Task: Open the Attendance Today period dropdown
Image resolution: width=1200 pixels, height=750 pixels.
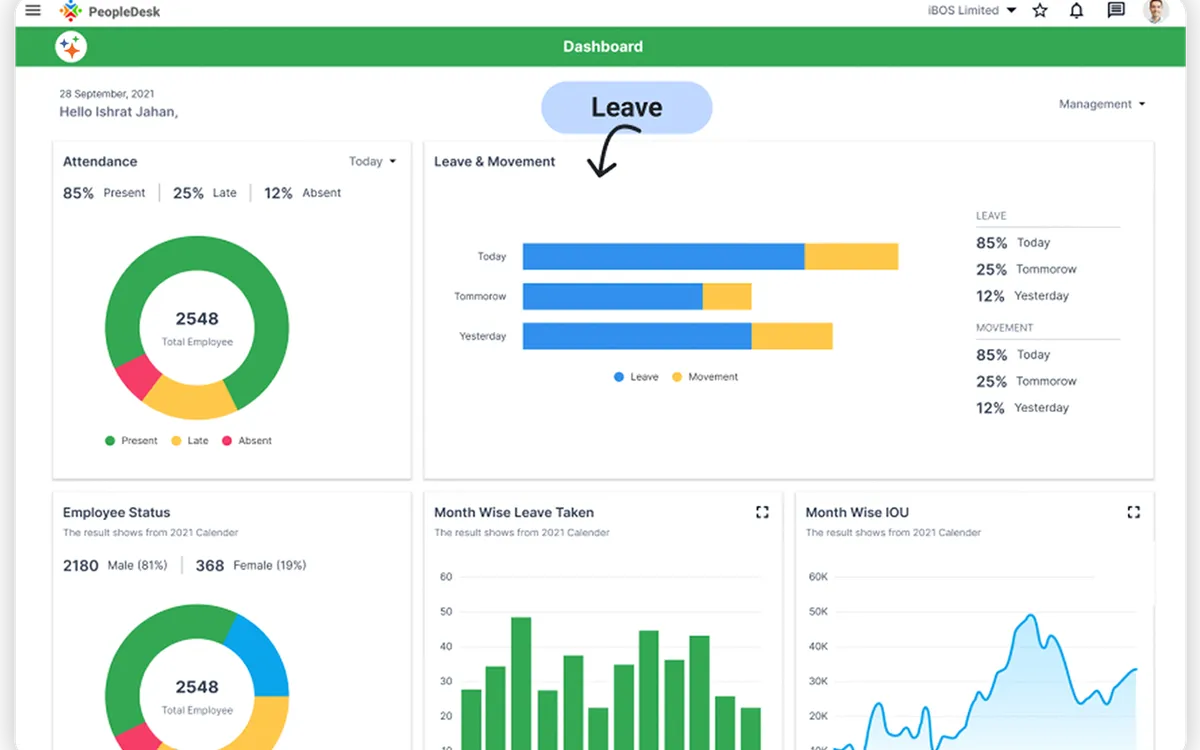Action: [x=372, y=161]
